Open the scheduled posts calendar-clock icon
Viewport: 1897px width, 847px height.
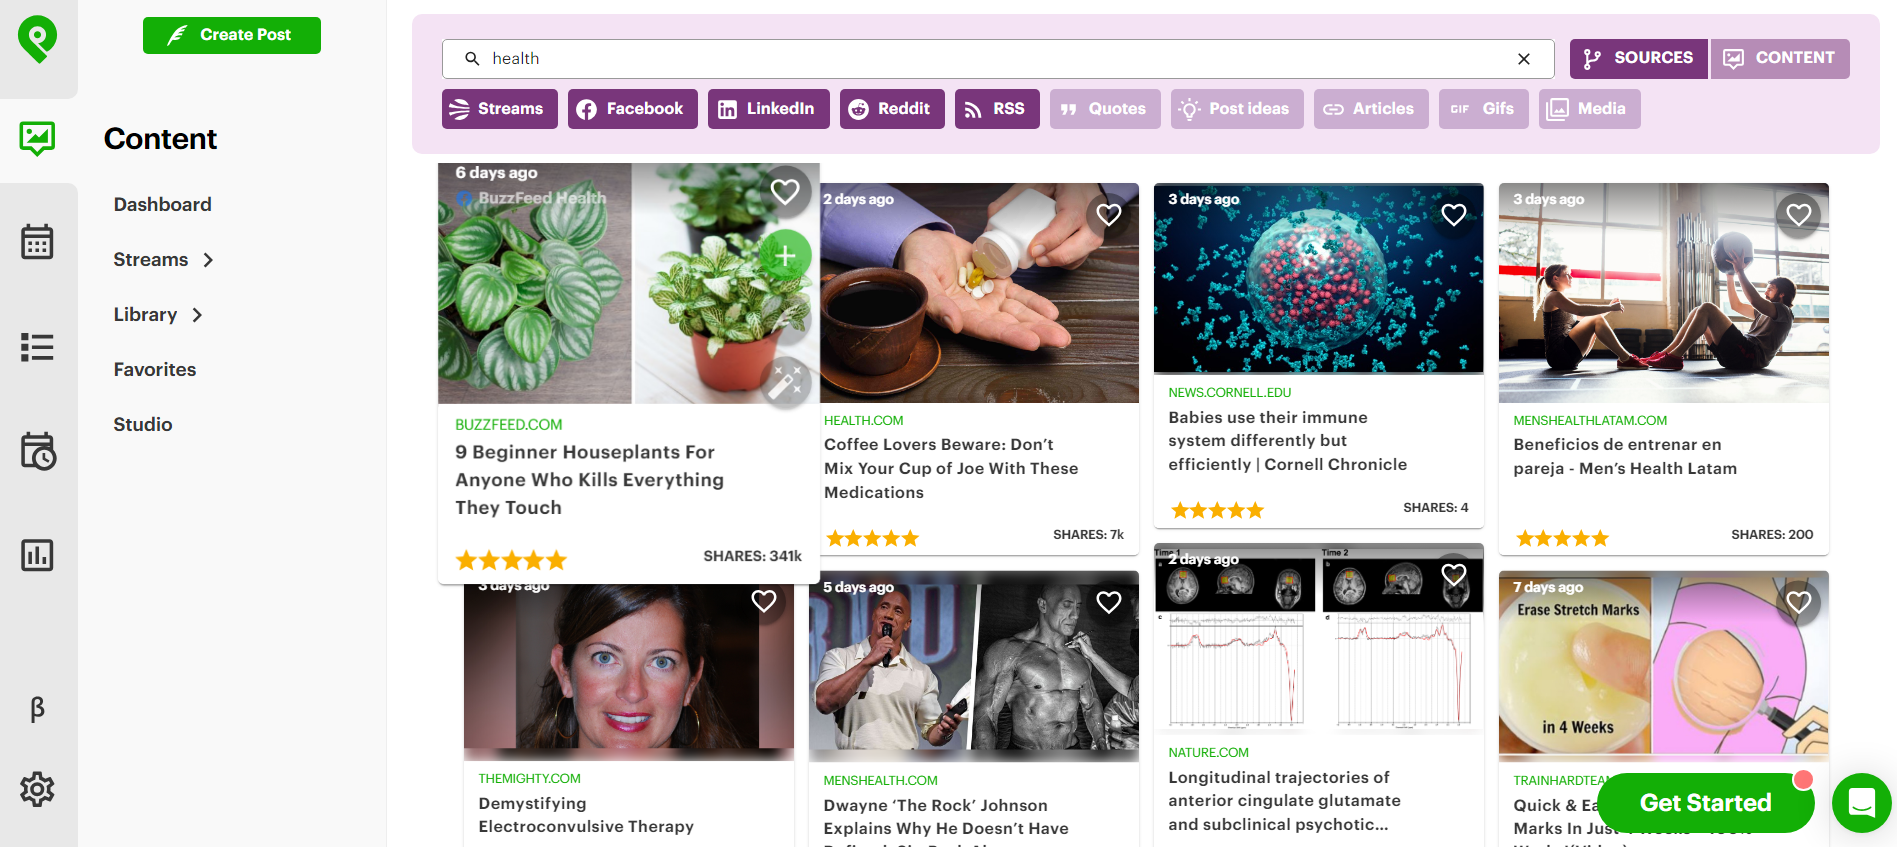(37, 452)
